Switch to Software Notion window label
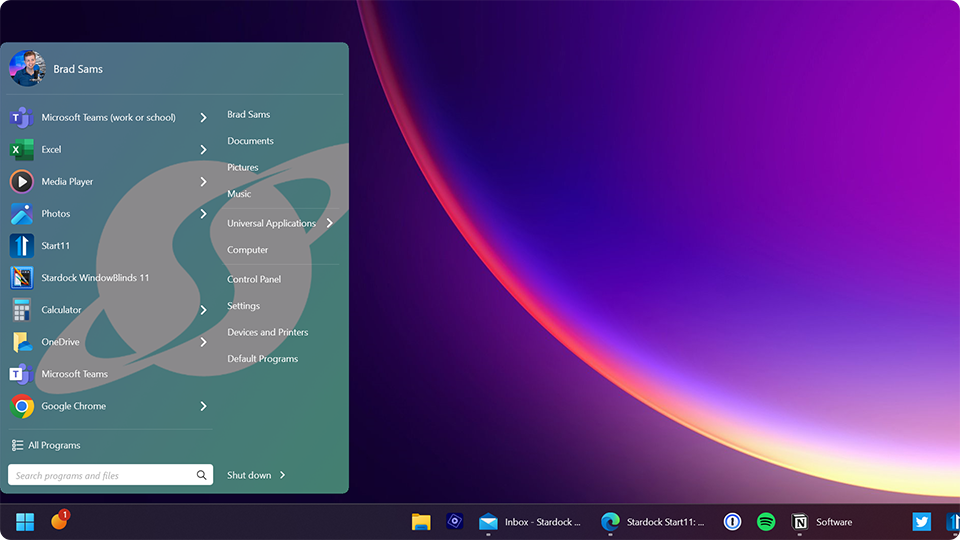 834,522
